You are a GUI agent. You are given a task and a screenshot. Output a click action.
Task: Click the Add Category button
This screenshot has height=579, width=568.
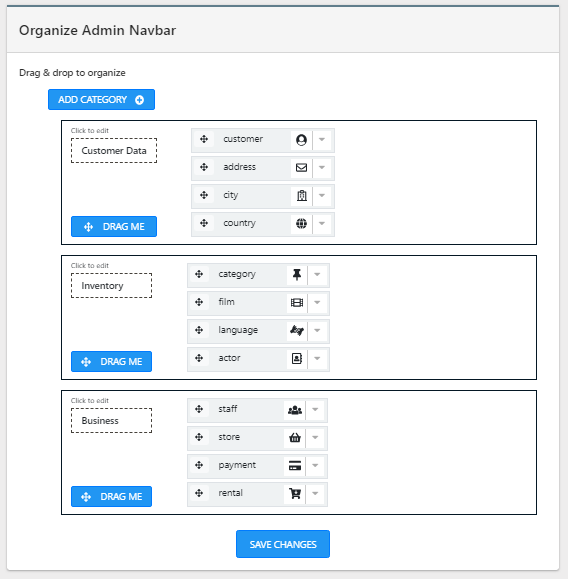[101, 99]
